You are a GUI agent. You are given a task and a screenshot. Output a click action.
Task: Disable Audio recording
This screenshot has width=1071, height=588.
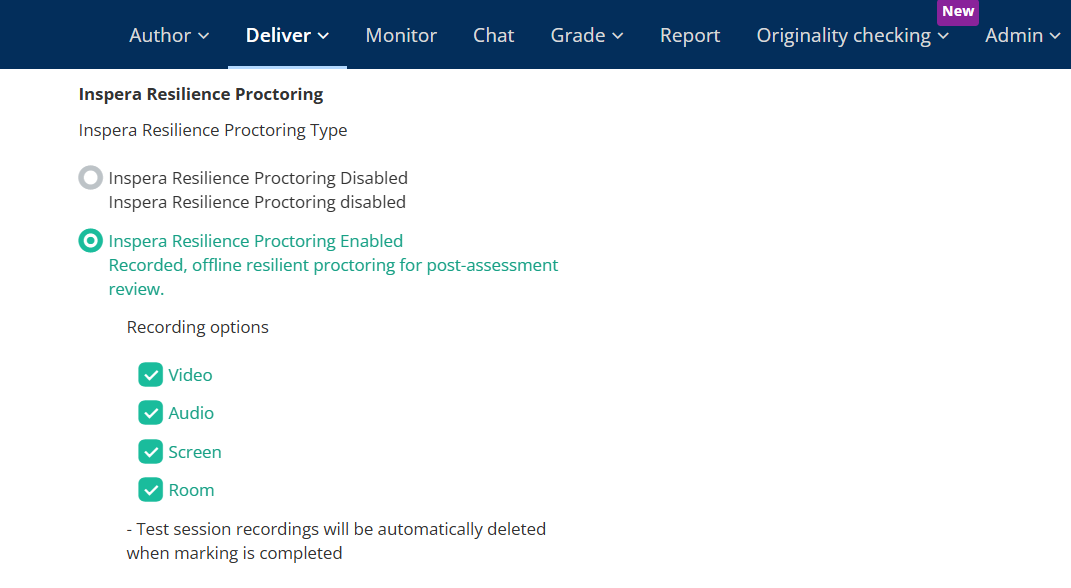coord(150,413)
